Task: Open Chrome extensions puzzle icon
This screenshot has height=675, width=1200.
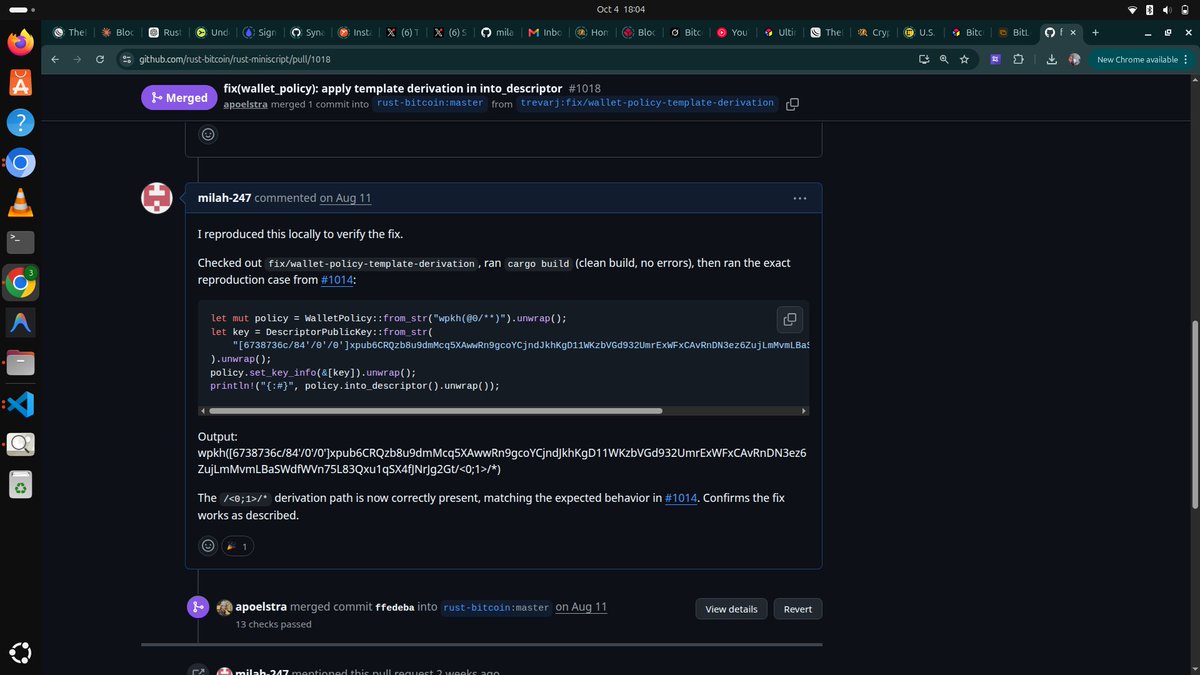Action: 1019,59
